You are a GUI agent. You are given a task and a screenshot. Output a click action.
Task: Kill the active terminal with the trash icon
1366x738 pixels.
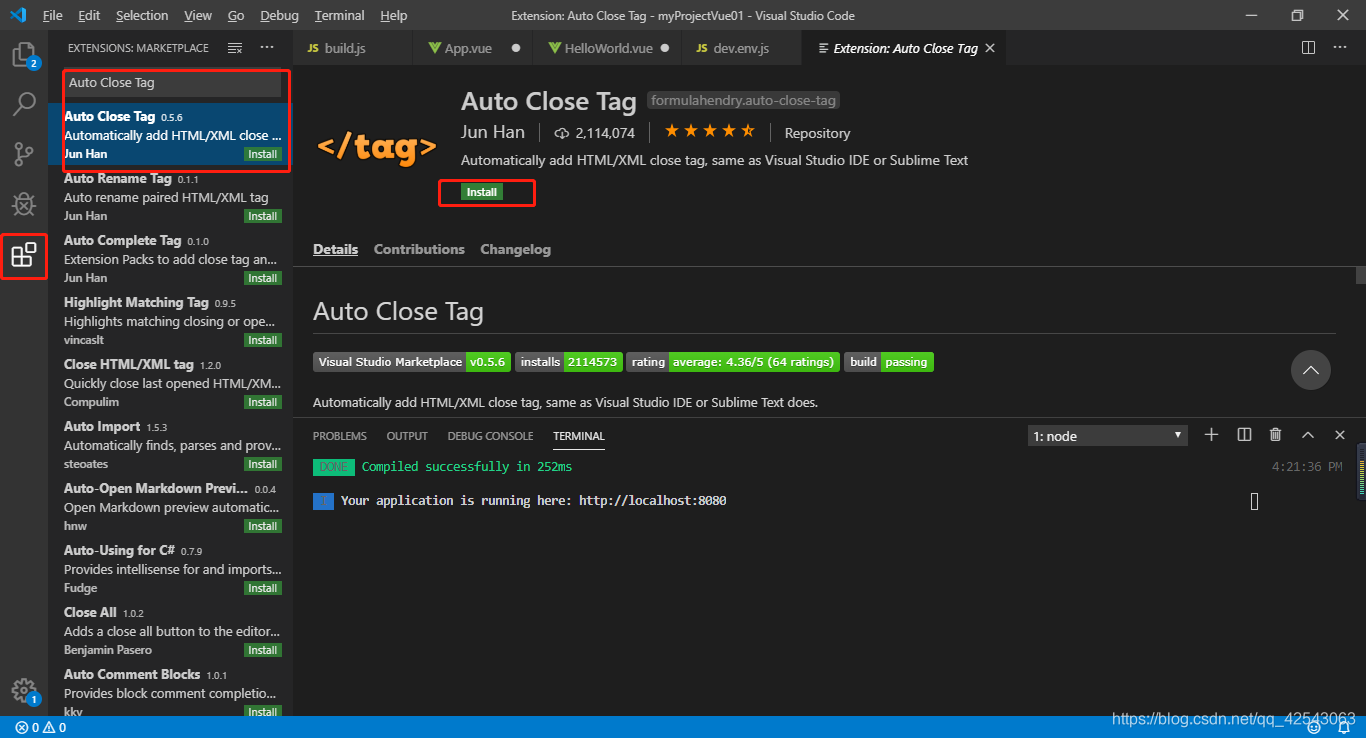point(1275,435)
